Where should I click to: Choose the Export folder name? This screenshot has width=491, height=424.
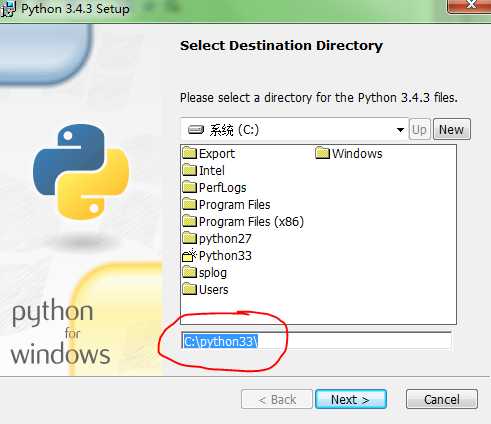click(x=217, y=154)
